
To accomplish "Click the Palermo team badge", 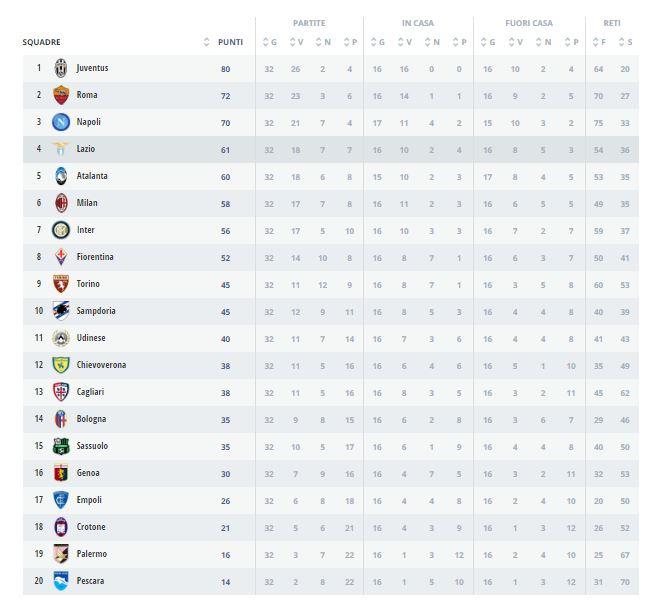I will (60, 555).
